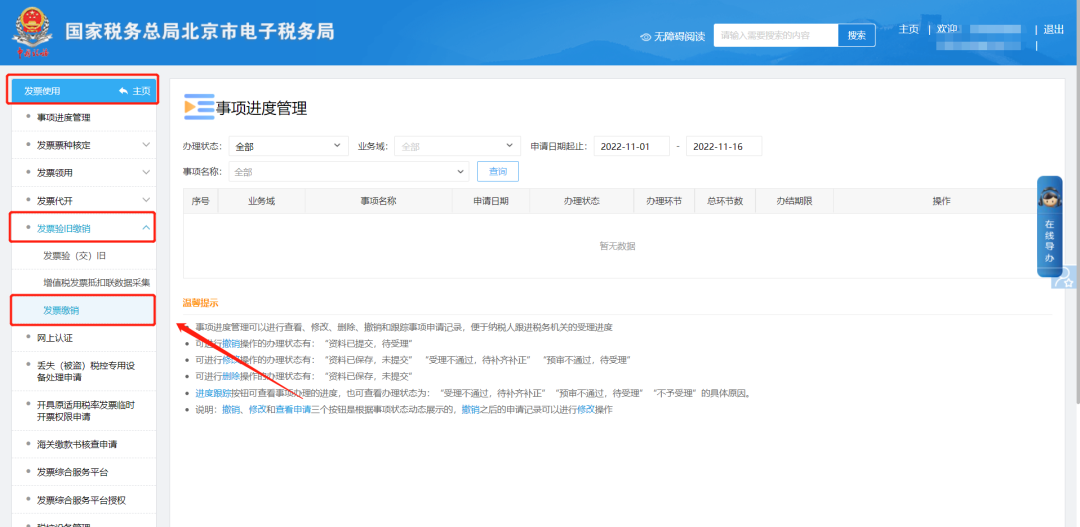The image size is (1080, 527).
Task: Click the 搜索 button in header
Action: pyautogui.click(x=857, y=35)
